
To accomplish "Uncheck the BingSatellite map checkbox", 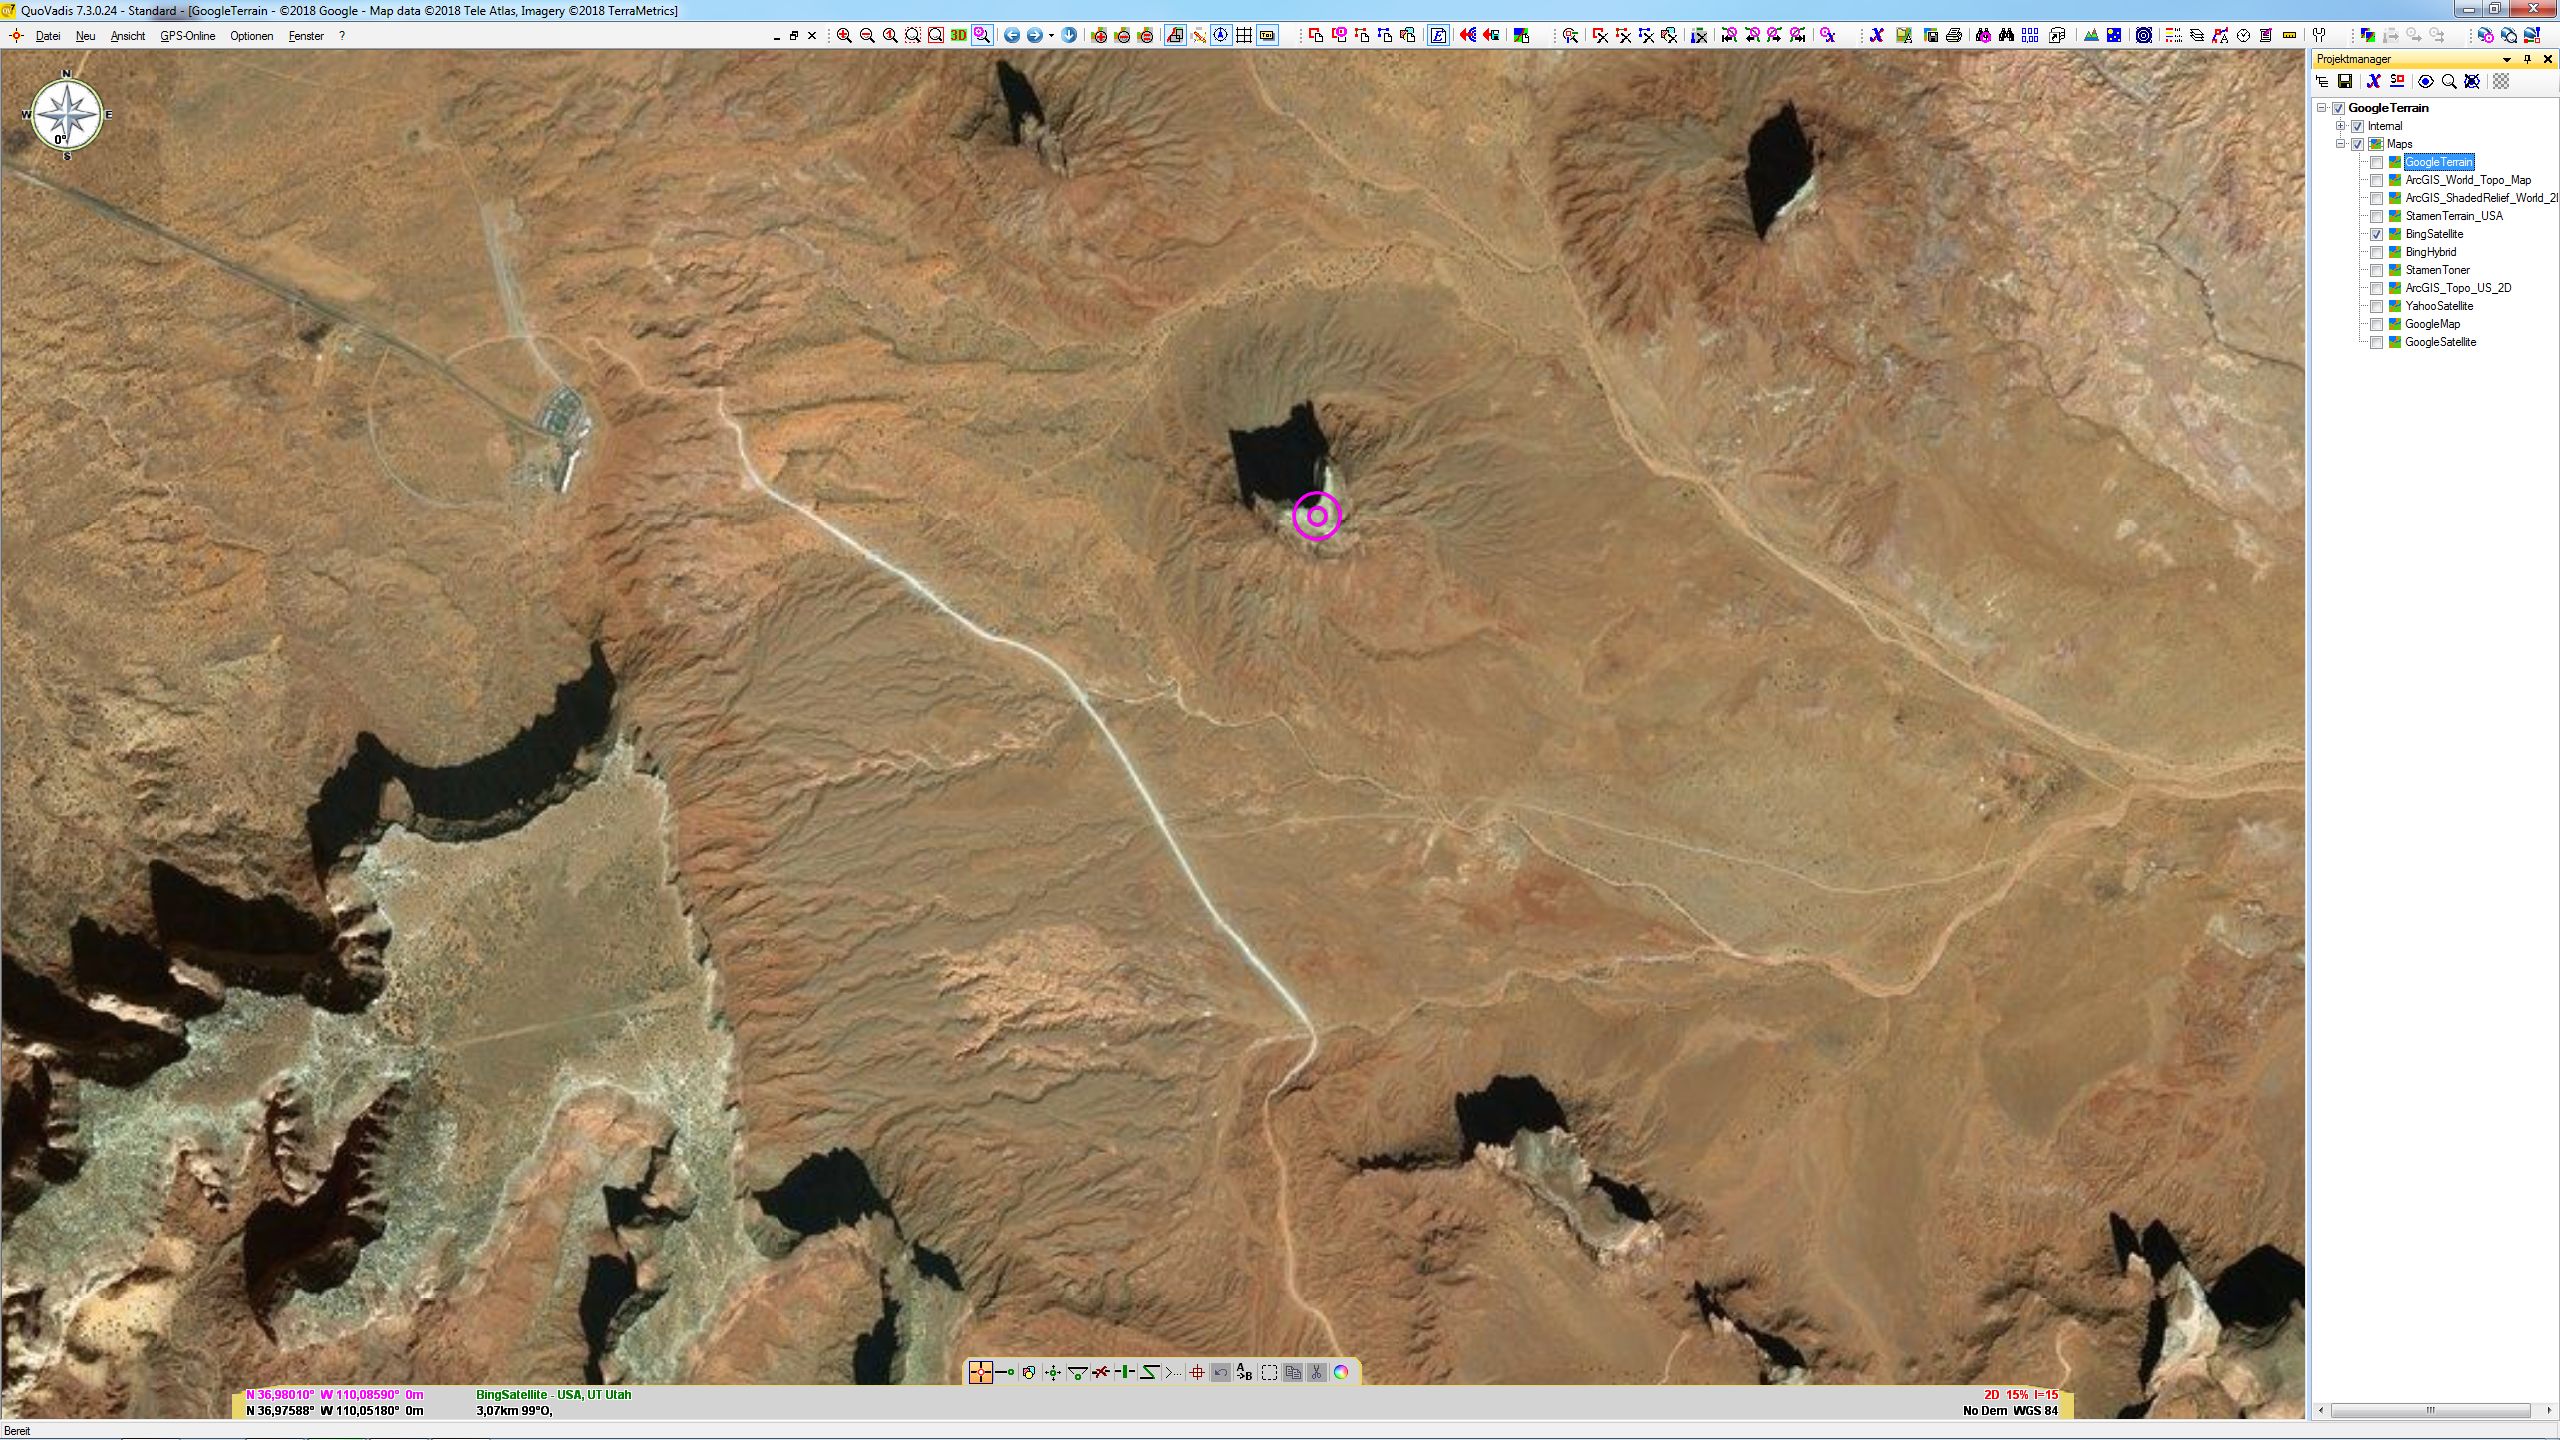I will (x=2376, y=234).
